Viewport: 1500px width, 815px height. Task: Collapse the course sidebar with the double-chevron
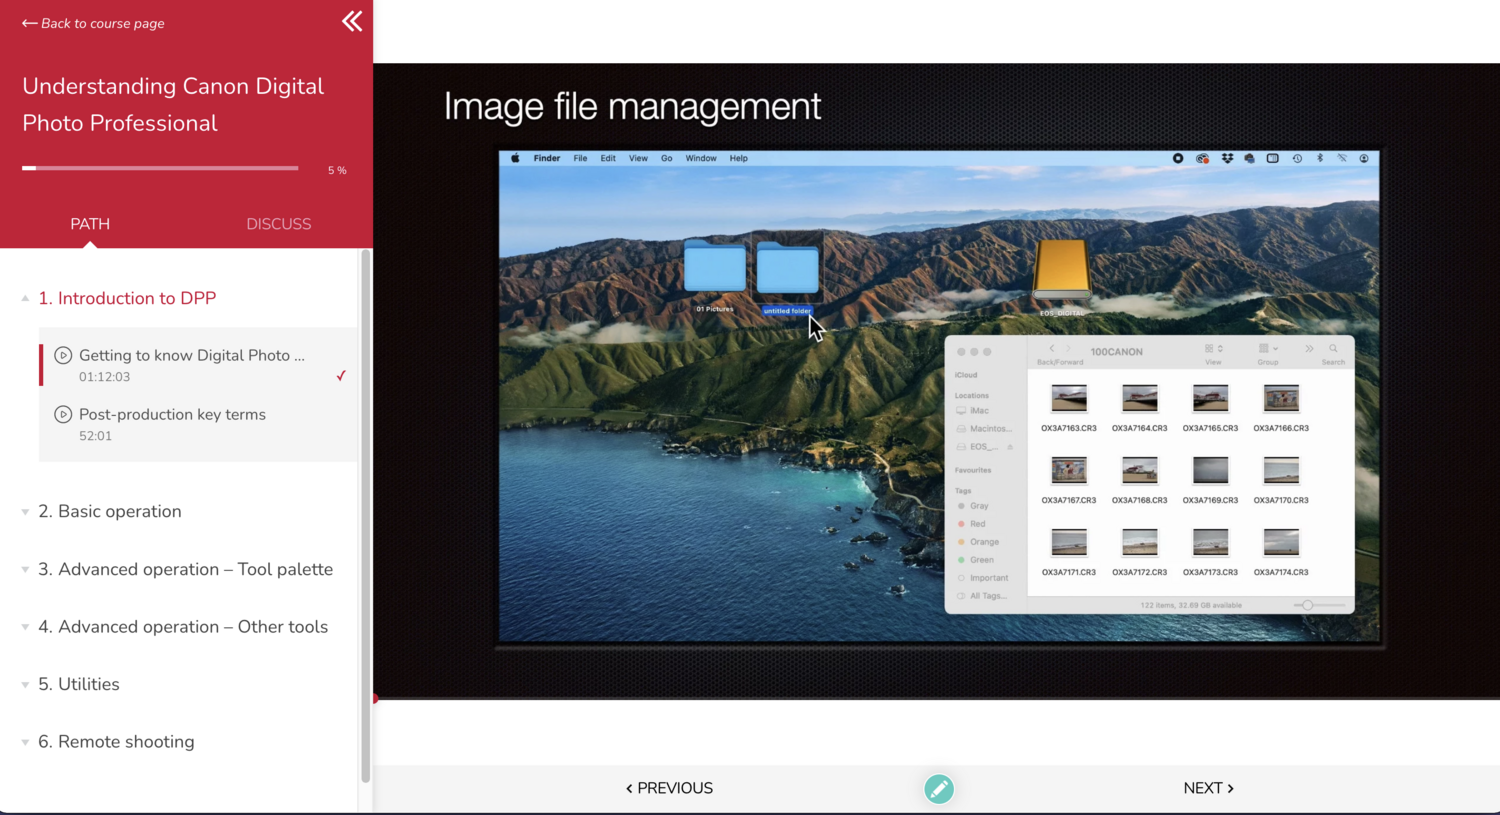[x=351, y=21]
